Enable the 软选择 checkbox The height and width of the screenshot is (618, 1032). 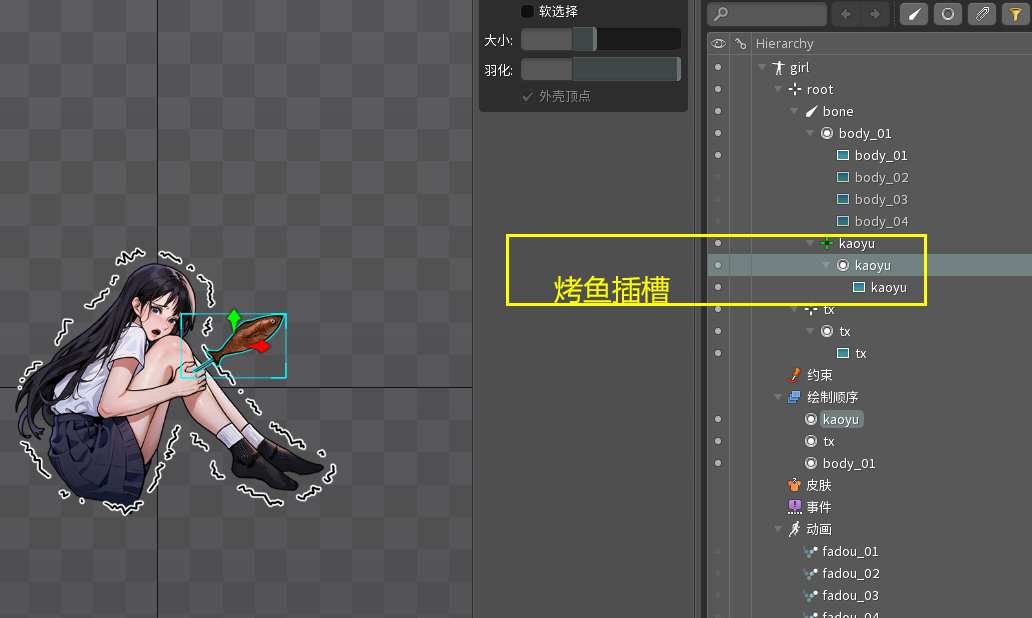coord(527,12)
